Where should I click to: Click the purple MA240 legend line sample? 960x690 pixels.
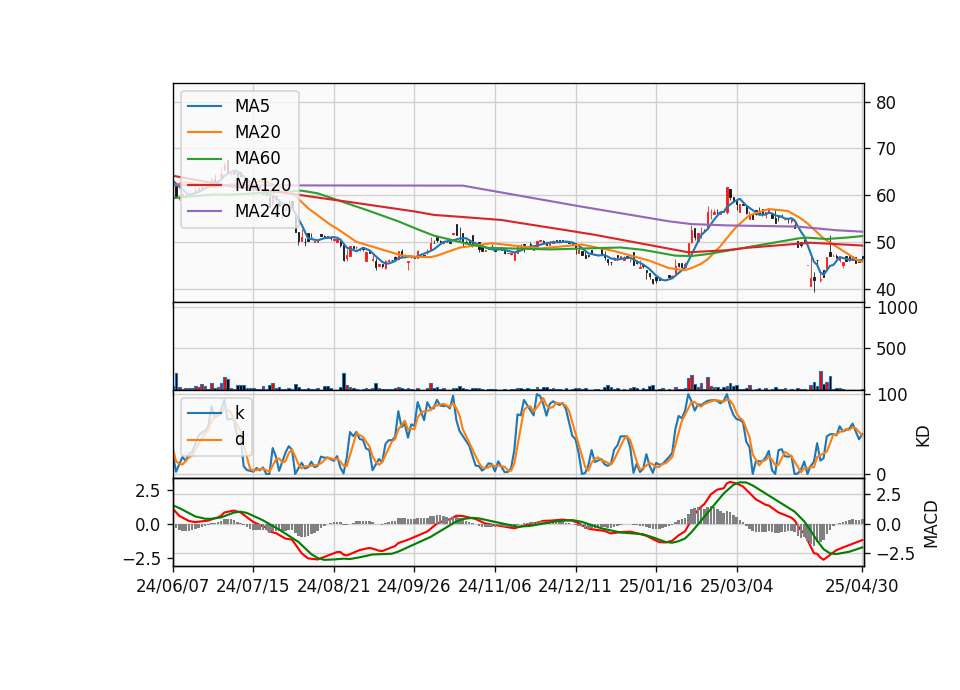click(204, 211)
